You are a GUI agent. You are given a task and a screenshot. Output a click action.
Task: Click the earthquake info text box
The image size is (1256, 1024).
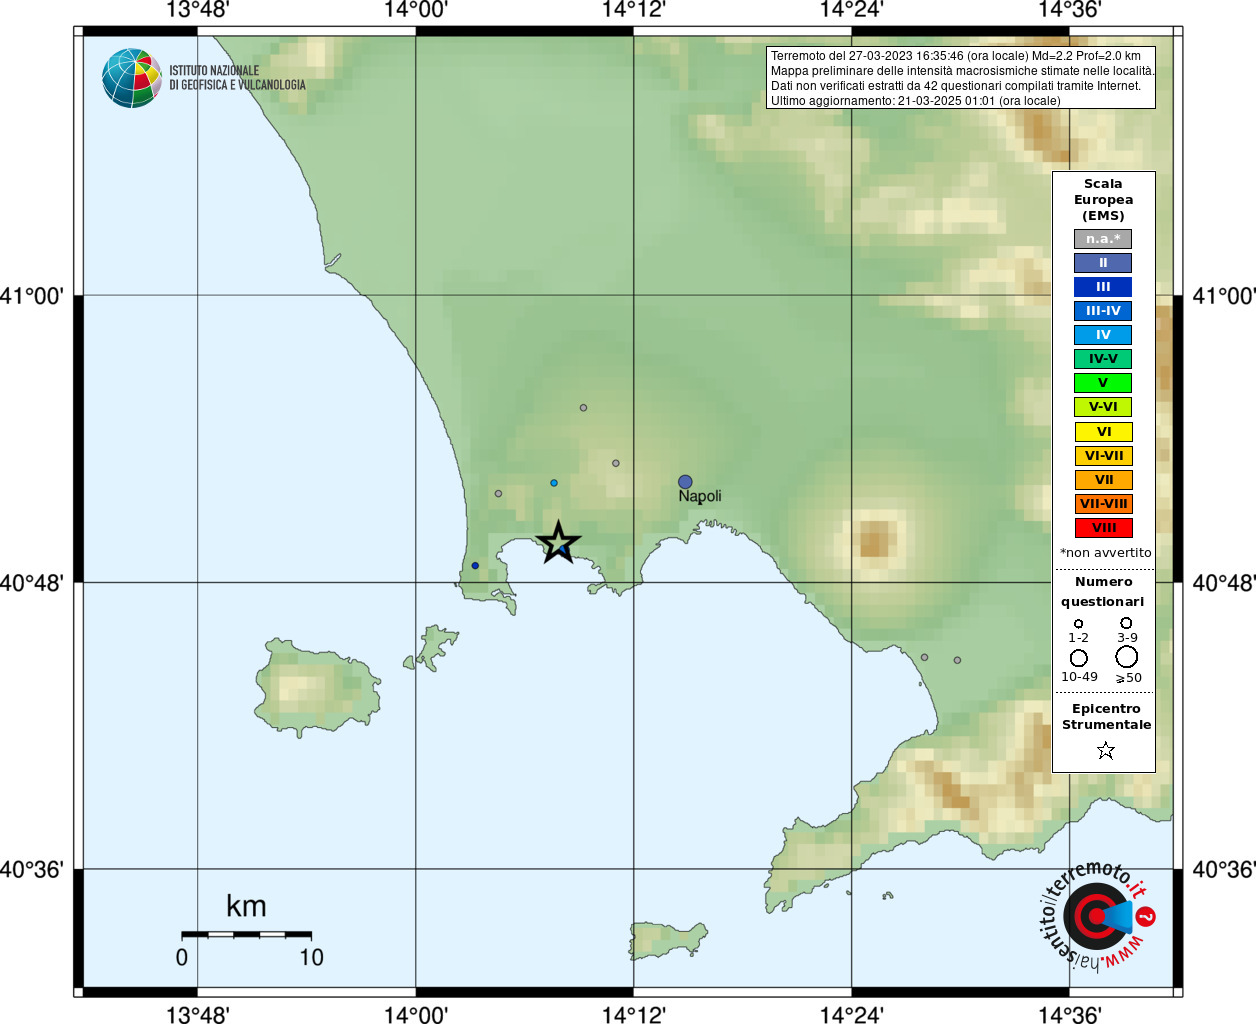point(961,77)
